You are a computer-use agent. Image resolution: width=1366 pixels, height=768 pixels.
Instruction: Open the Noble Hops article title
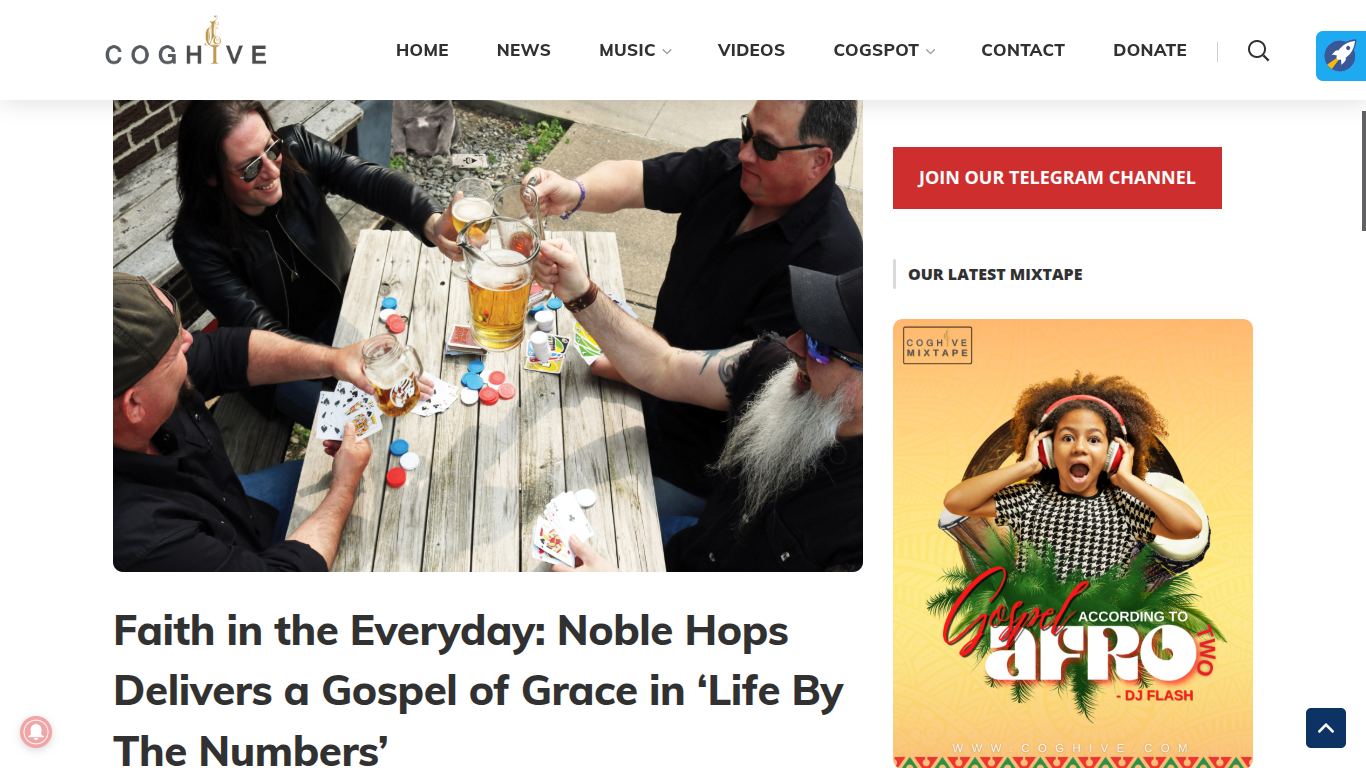click(479, 689)
